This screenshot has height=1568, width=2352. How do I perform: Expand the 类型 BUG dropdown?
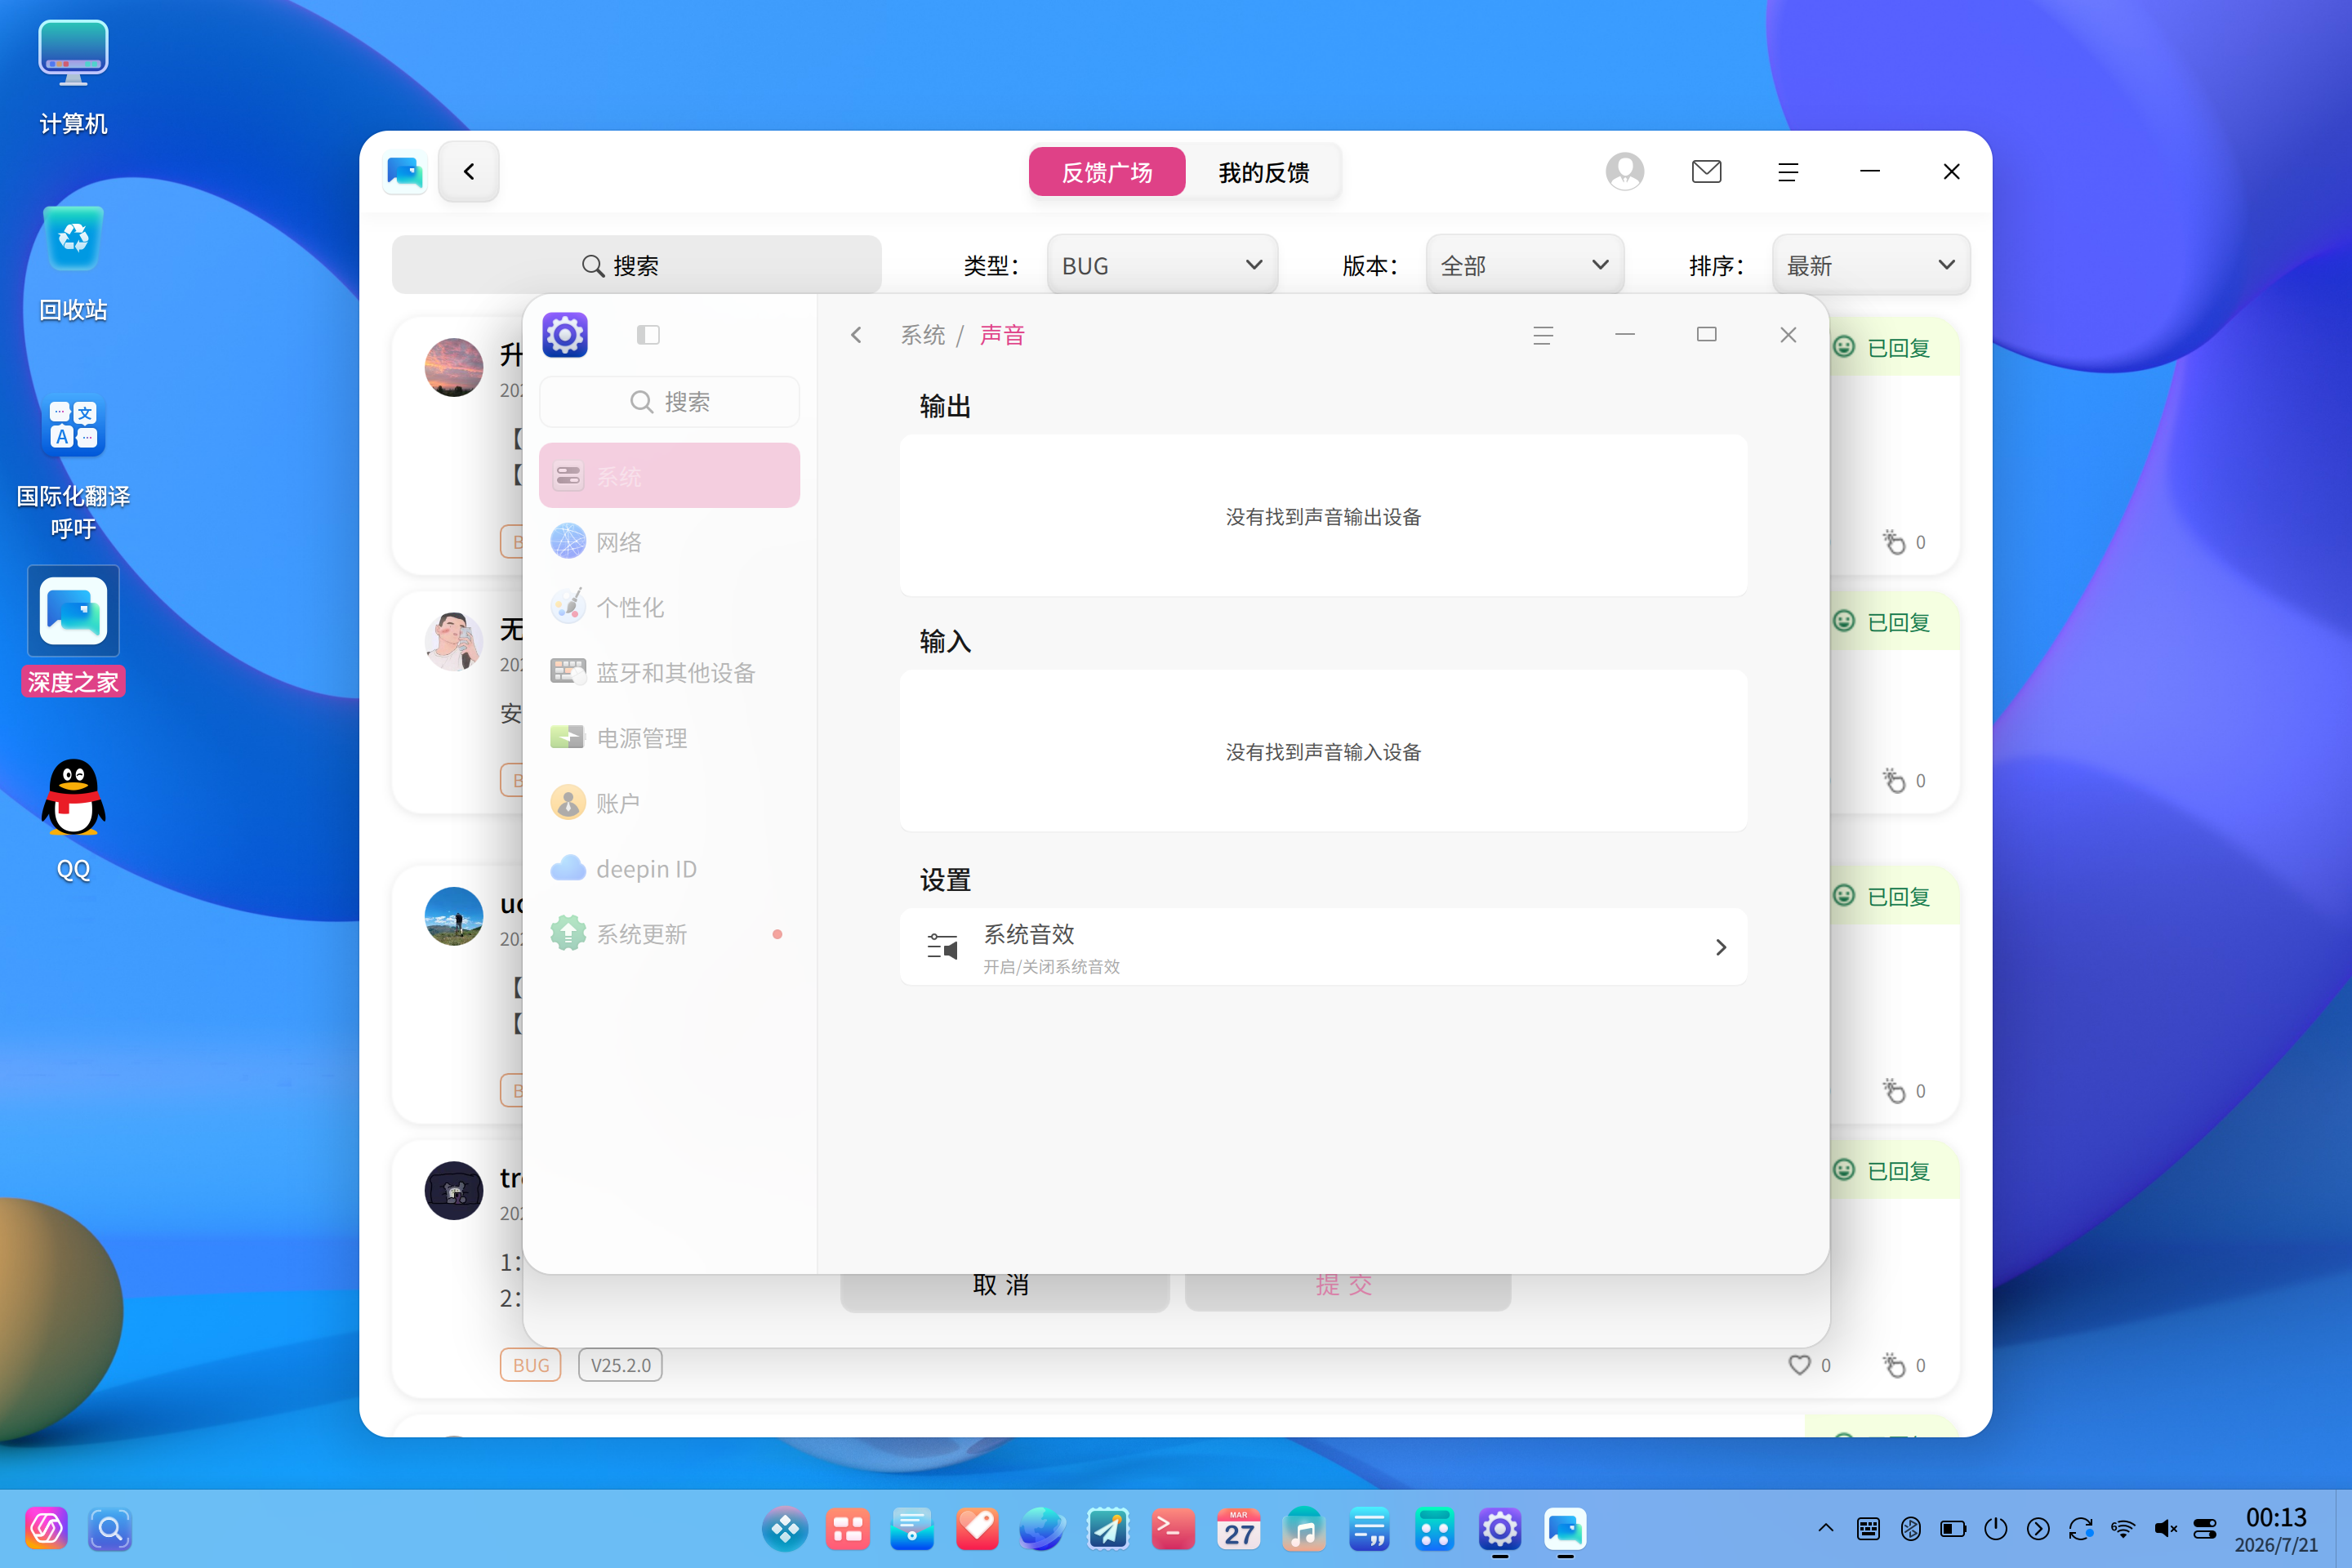(1162, 265)
